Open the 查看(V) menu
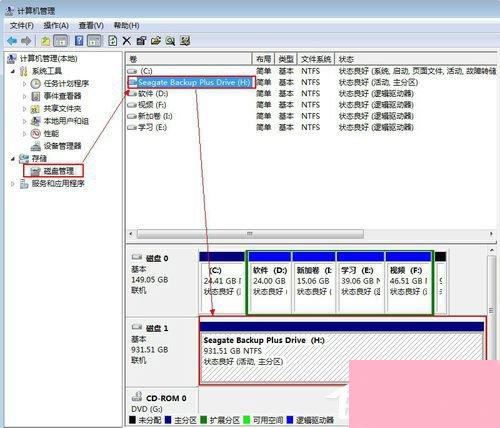Image resolution: width=500 pixels, height=428 pixels. pos(91,26)
